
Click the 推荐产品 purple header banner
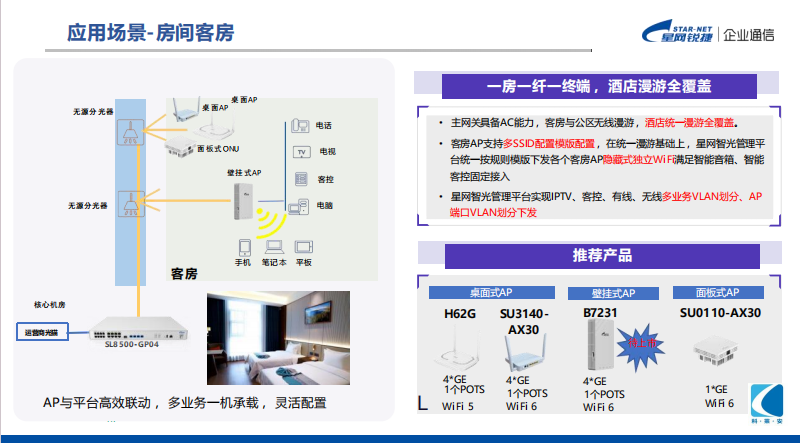pos(602,256)
